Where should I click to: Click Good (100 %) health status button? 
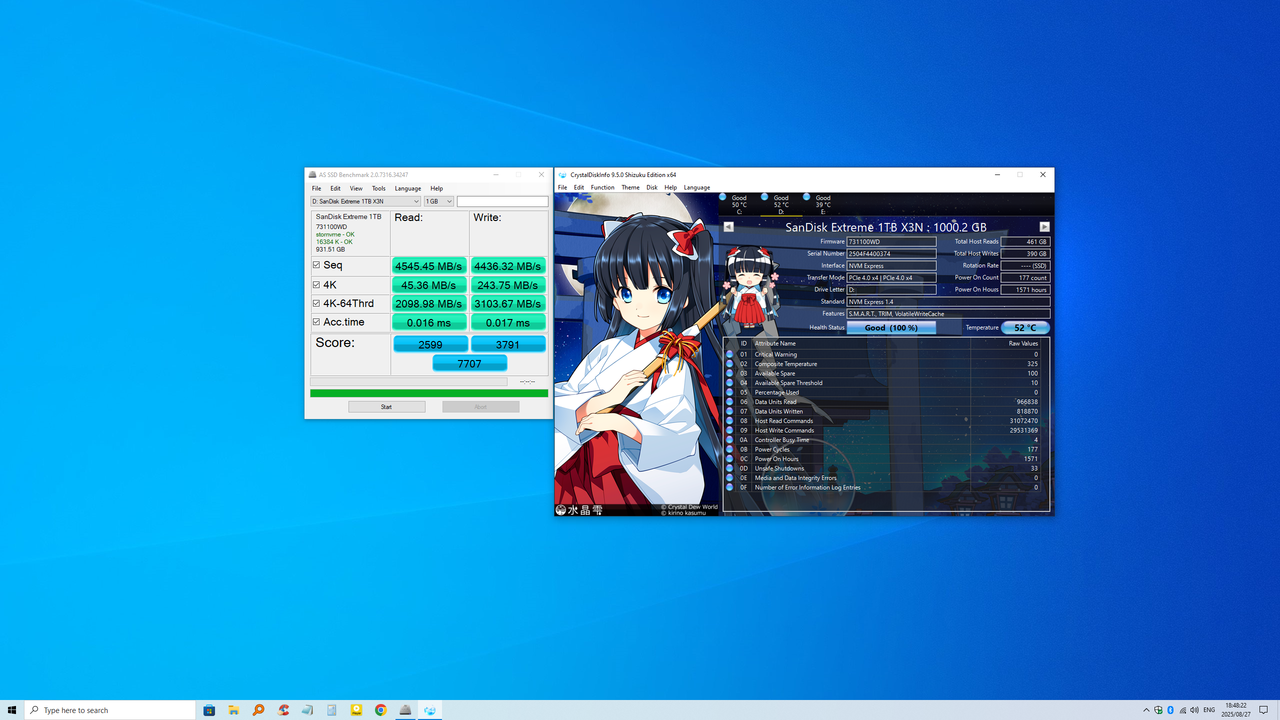click(891, 327)
